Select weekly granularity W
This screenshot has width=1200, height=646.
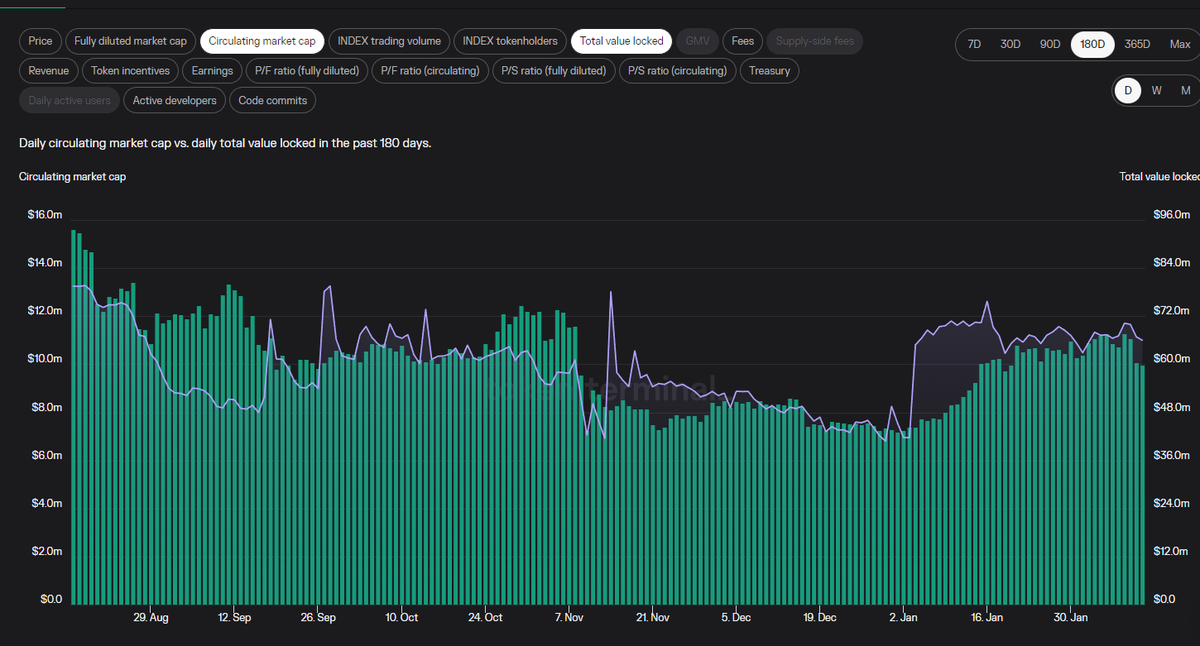pyautogui.click(x=1156, y=90)
